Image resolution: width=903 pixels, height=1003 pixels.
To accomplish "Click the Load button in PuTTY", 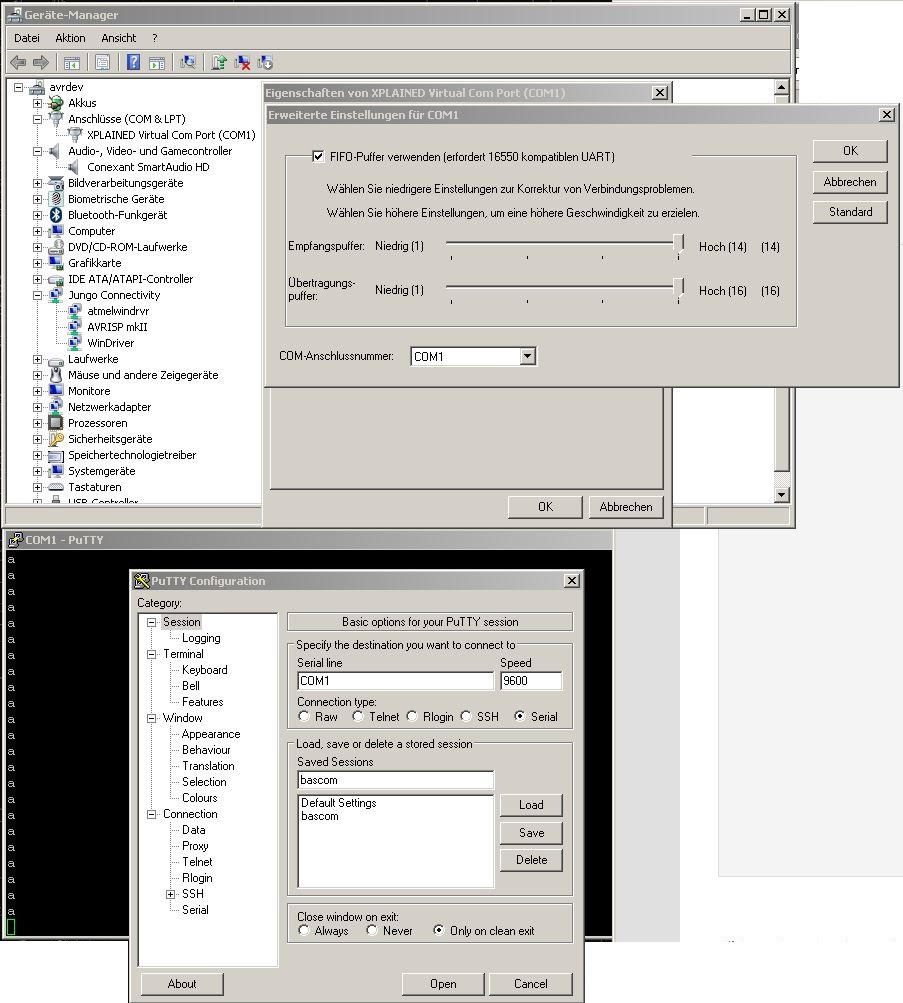I will click(x=531, y=805).
